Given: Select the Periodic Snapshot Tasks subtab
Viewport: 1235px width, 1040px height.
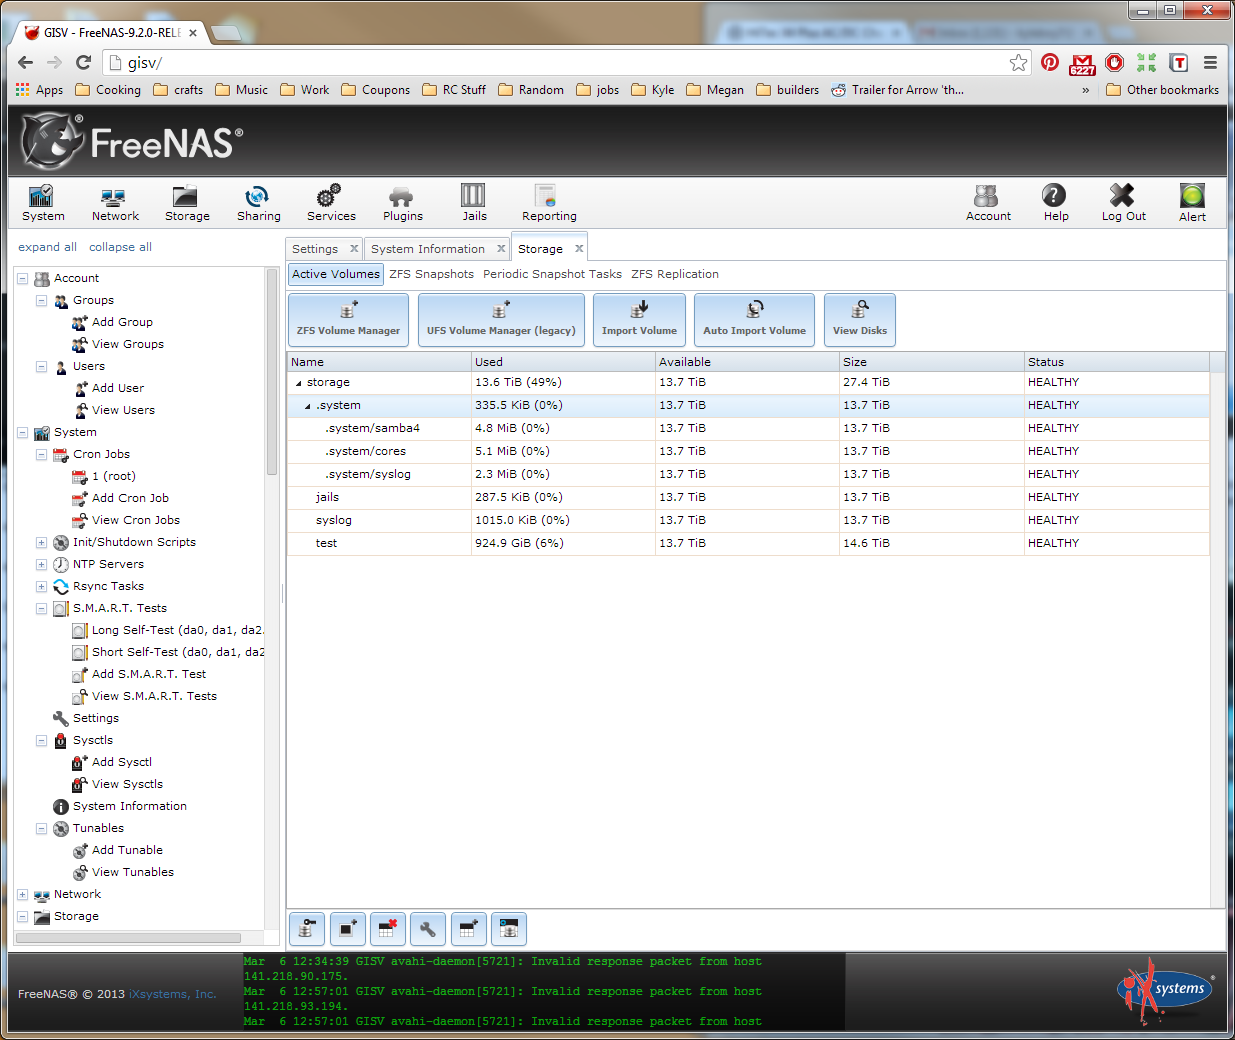Looking at the screenshot, I should click(x=552, y=274).
